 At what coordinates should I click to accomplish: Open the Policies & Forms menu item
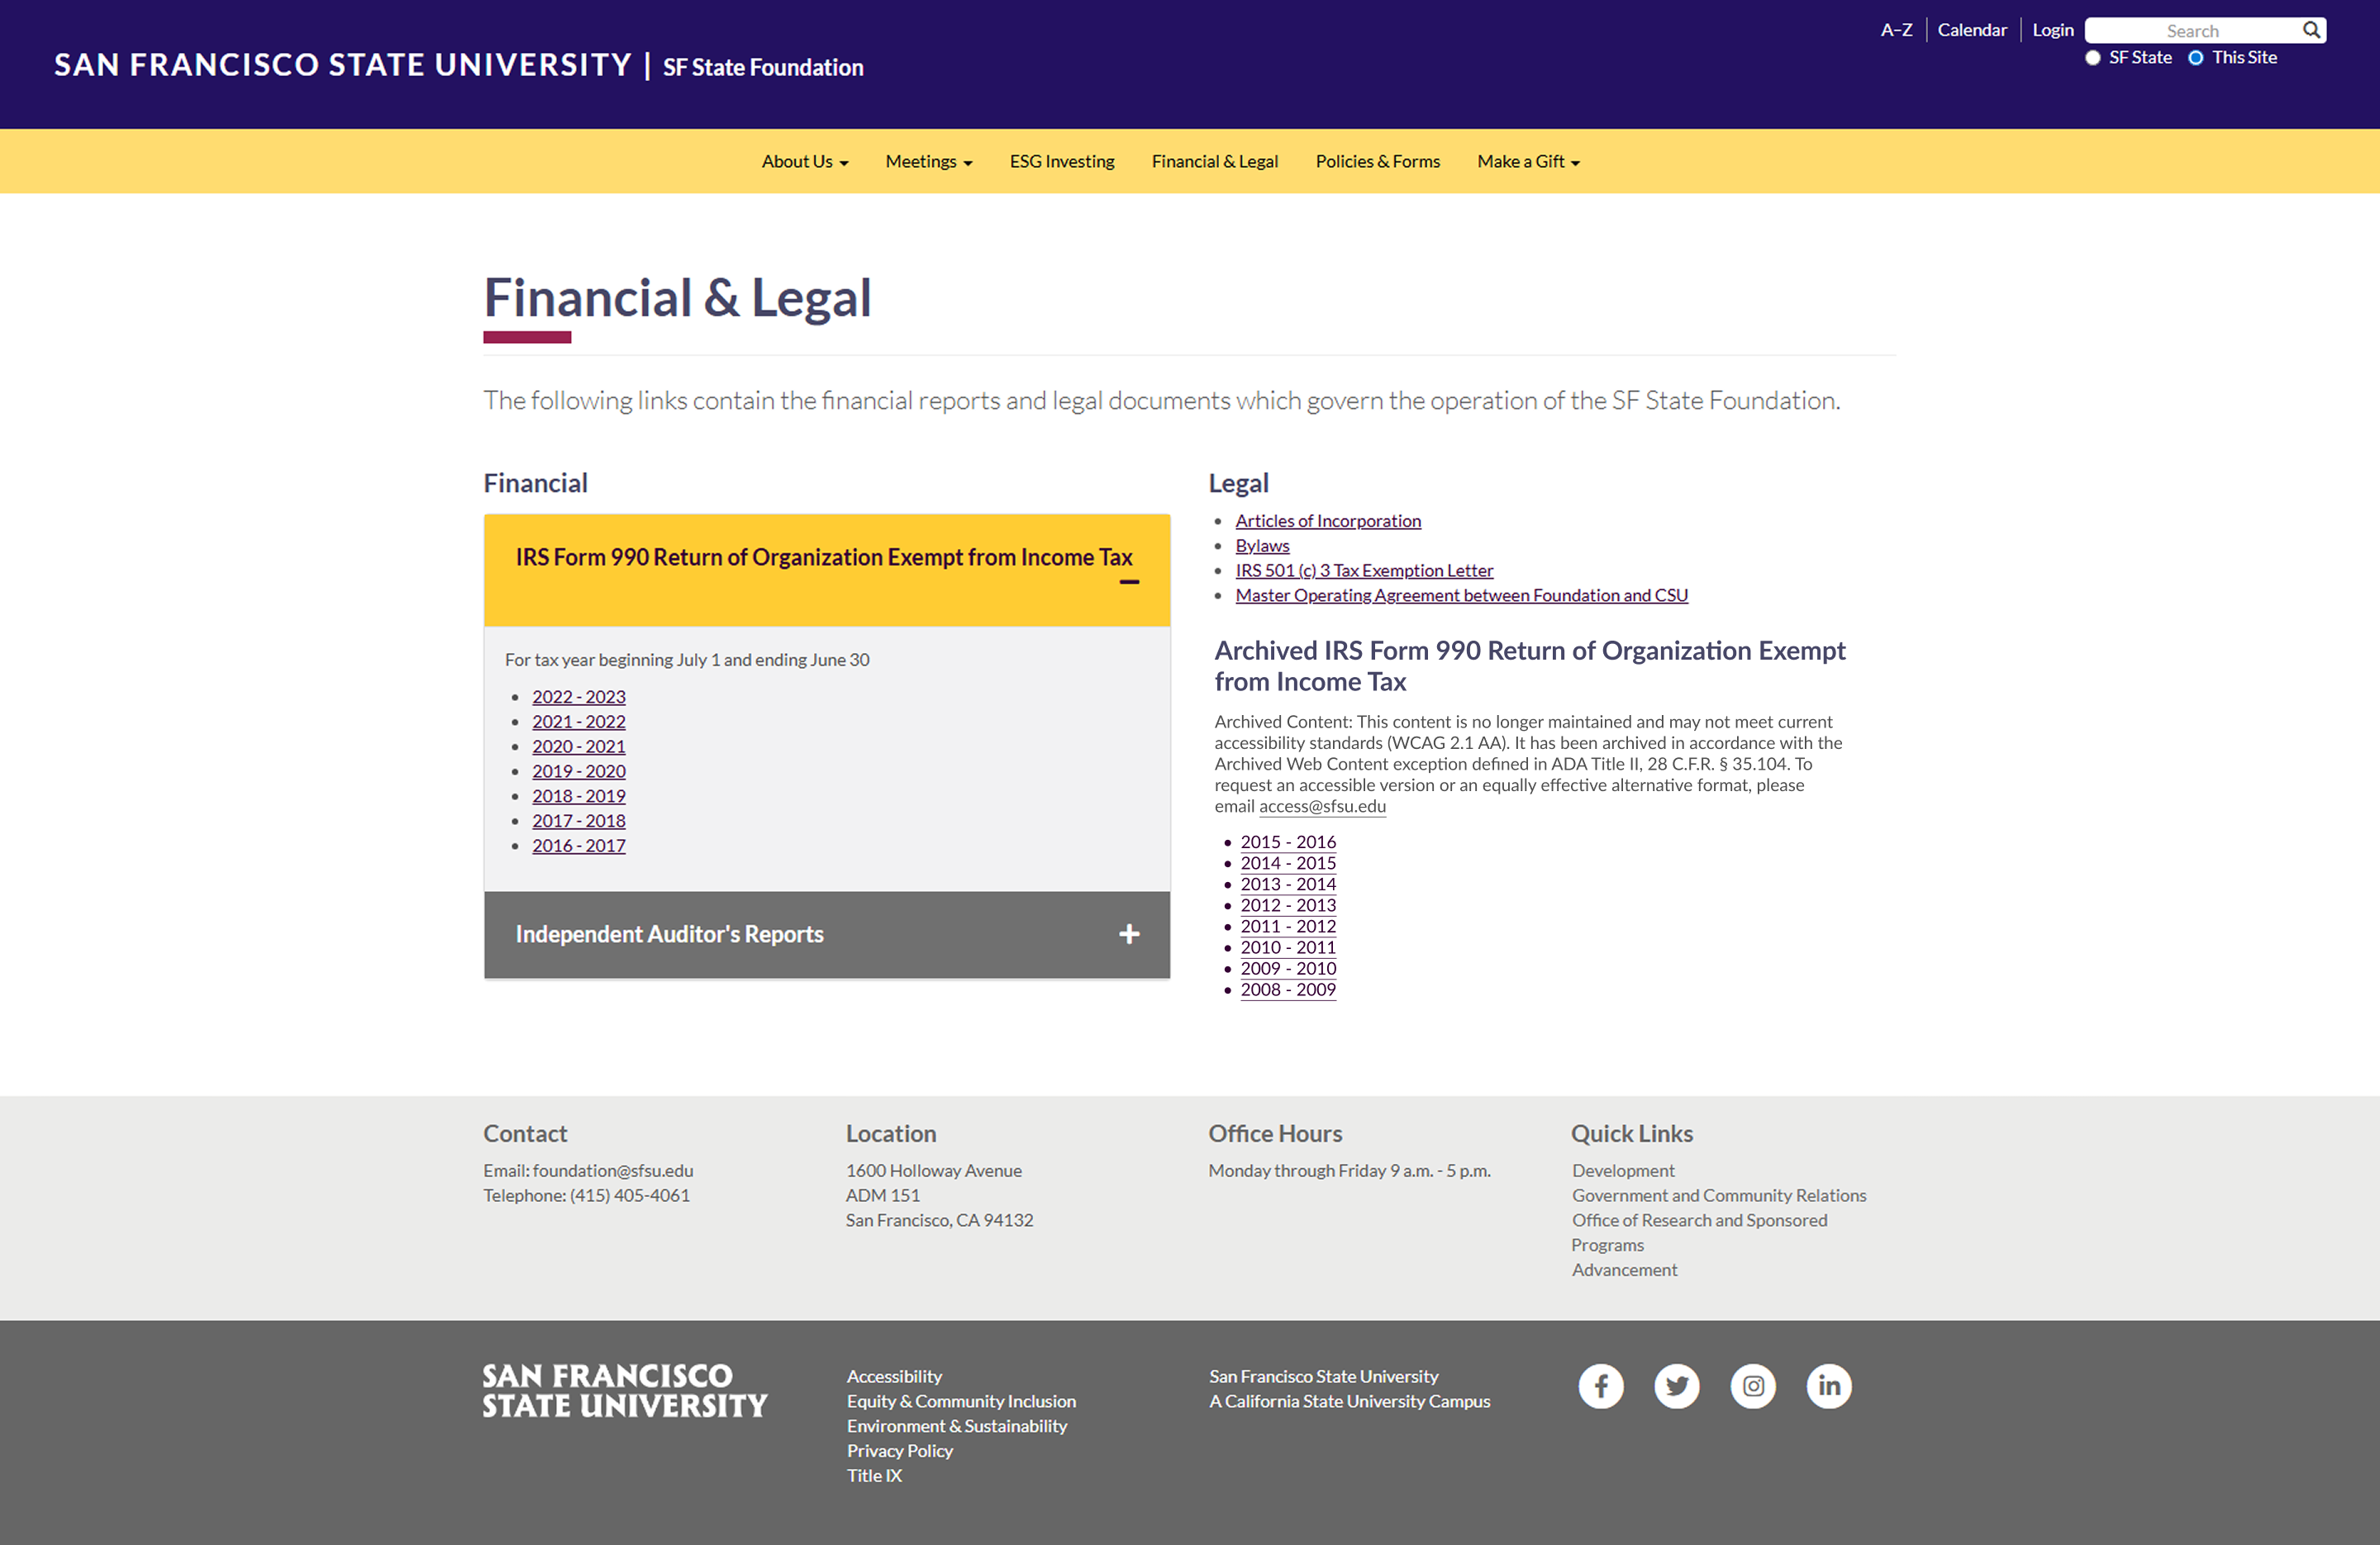(1378, 161)
